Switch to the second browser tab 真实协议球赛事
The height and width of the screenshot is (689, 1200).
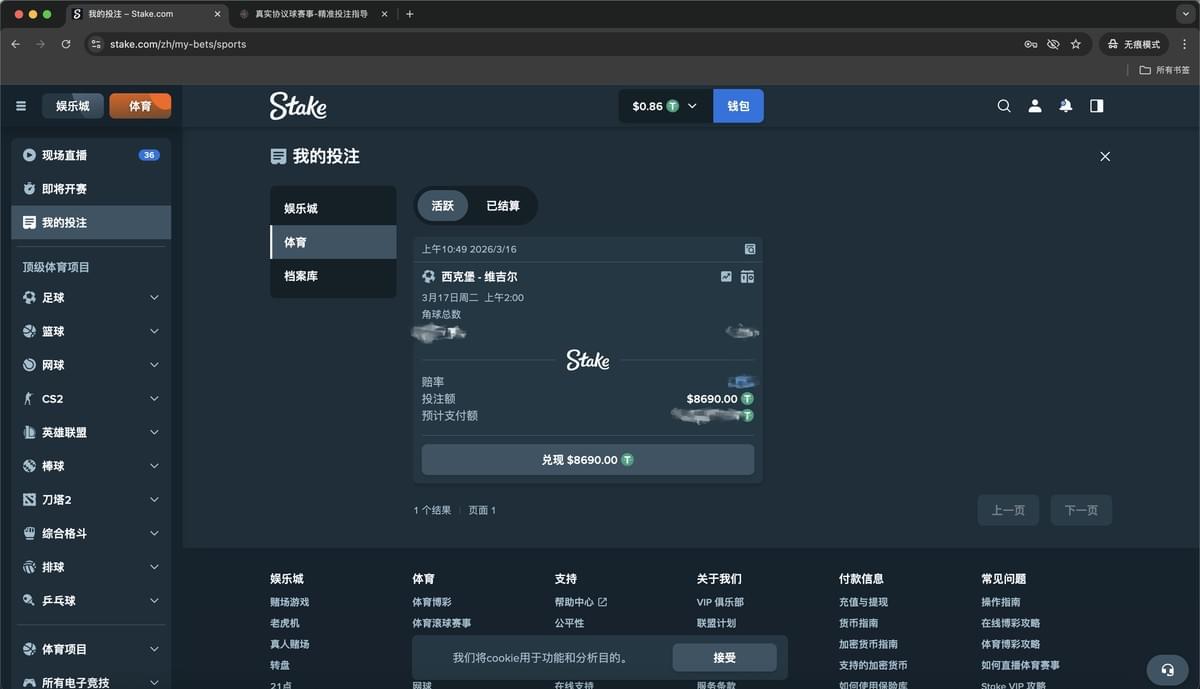(311, 14)
